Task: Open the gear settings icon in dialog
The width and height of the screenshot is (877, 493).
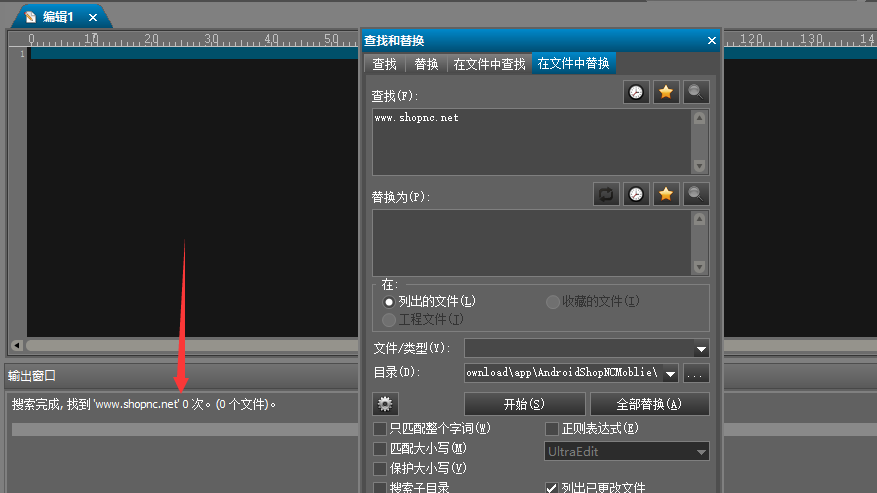Action: click(x=385, y=403)
